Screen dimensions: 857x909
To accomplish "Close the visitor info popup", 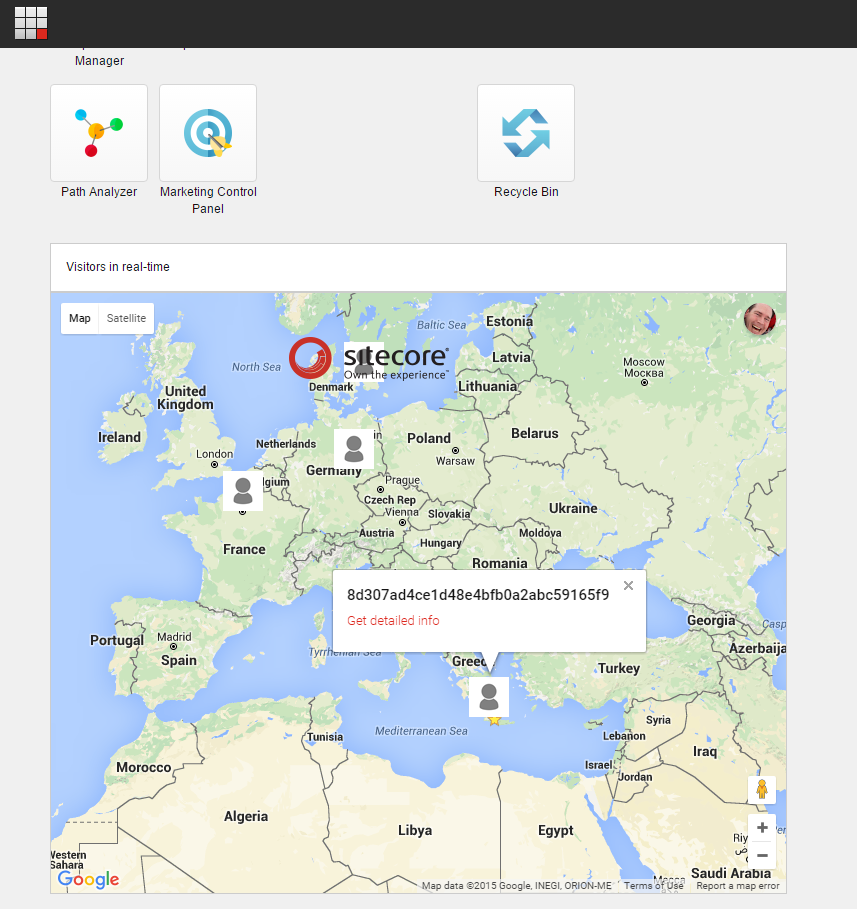I will [x=628, y=586].
